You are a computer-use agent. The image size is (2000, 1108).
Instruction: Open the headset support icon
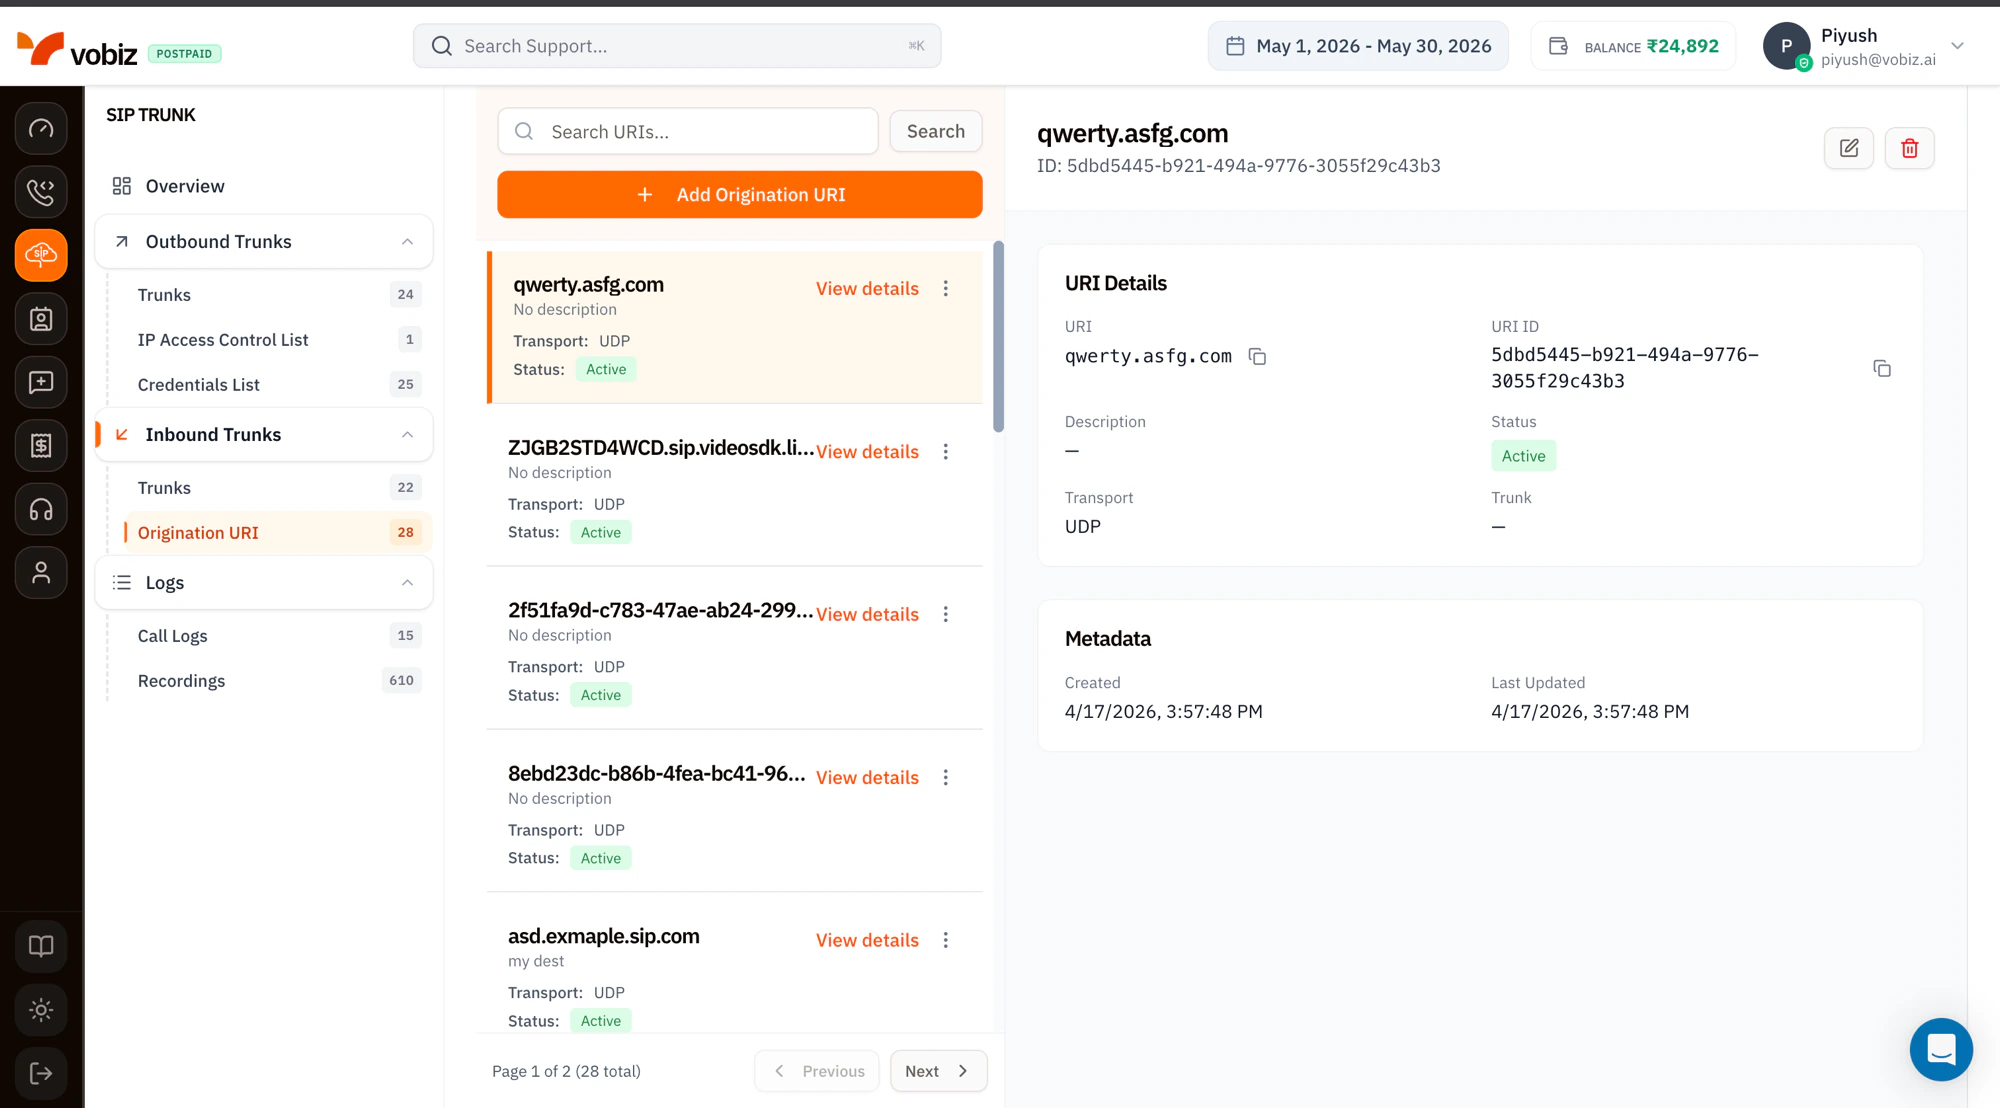click(41, 510)
